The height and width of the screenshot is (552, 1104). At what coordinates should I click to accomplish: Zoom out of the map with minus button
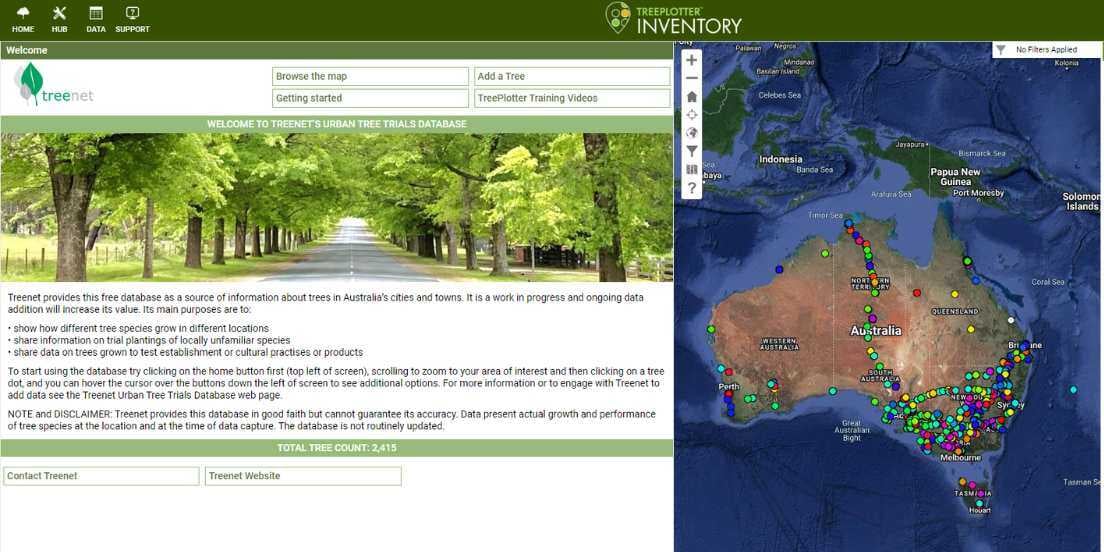point(691,78)
